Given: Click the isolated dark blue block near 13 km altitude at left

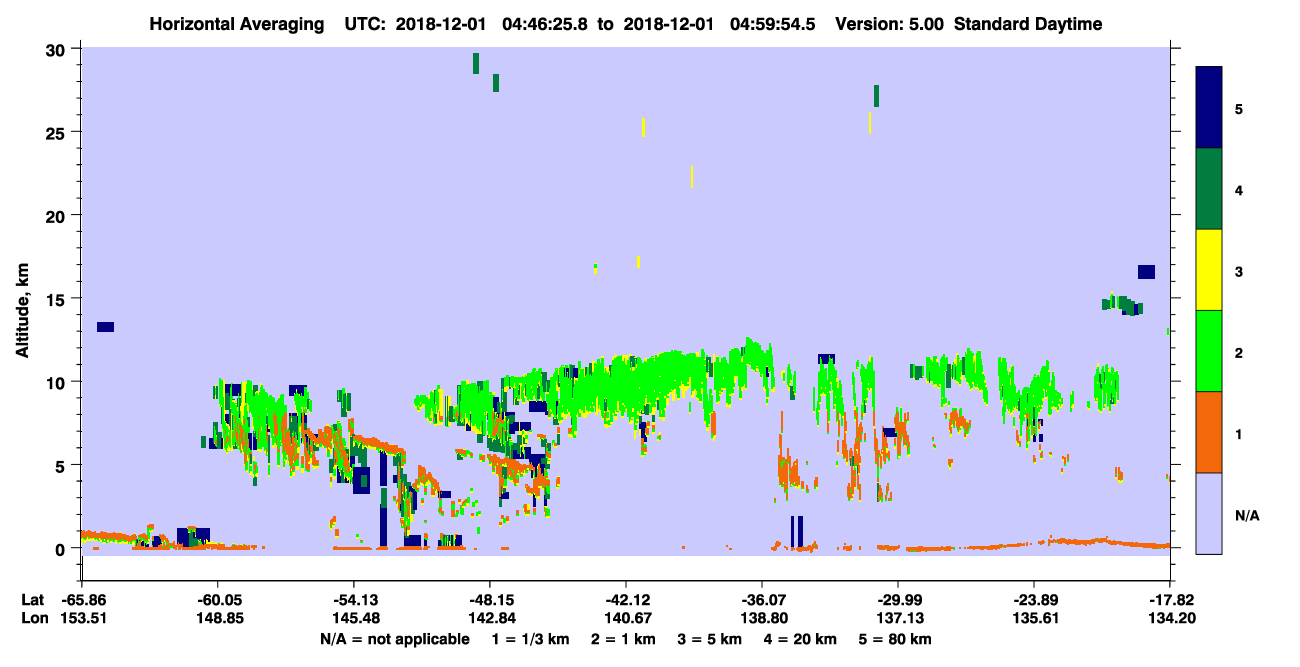Looking at the screenshot, I should tap(105, 327).
